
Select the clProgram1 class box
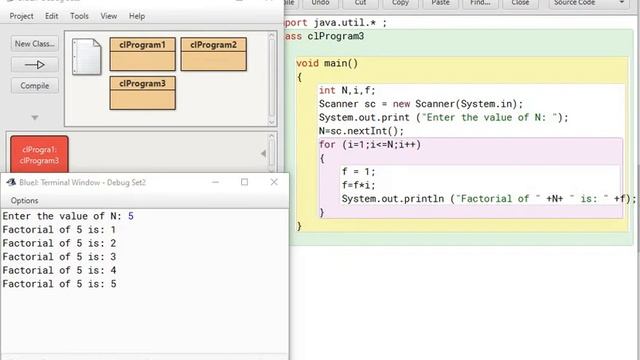(x=142, y=54)
